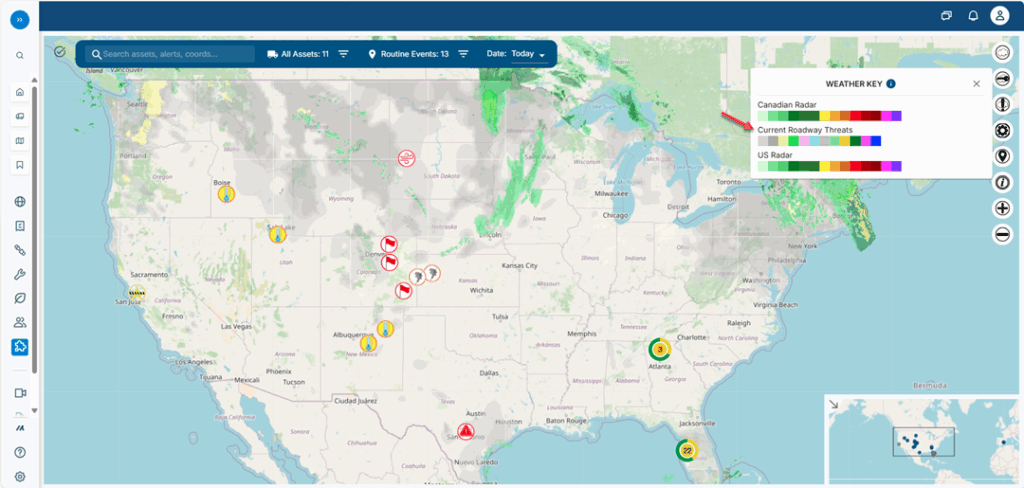Zoom in with the plus map button
The height and width of the screenshot is (488, 1024).
[x=1002, y=209]
